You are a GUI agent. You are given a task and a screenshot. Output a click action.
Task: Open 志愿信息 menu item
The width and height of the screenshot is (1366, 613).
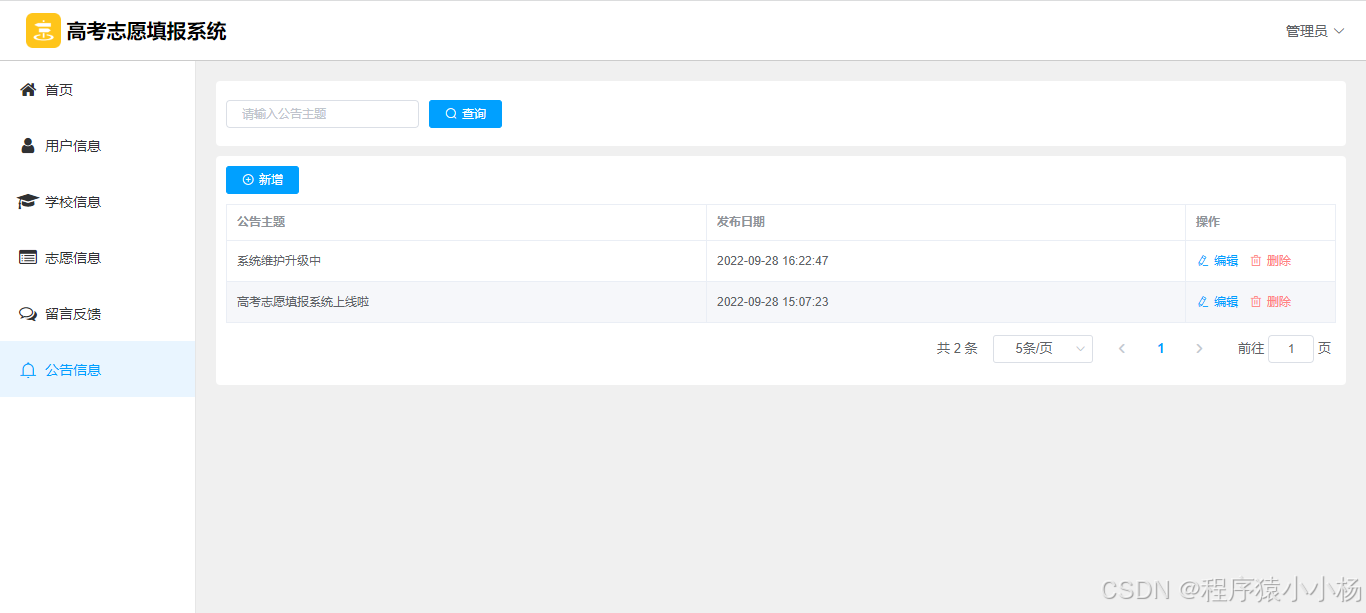[98, 258]
